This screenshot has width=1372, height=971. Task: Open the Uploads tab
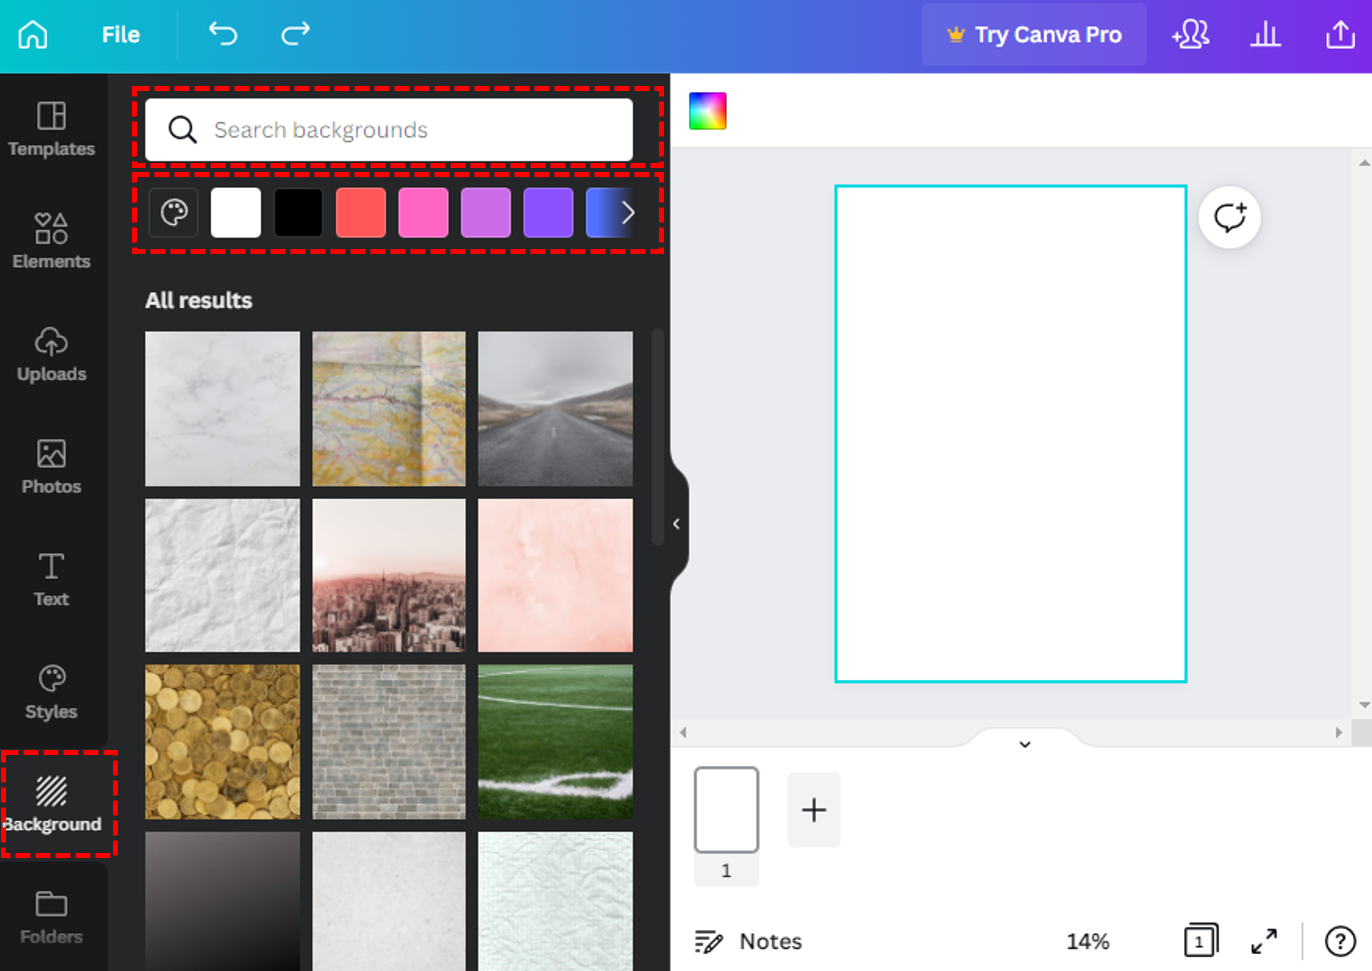[52, 355]
